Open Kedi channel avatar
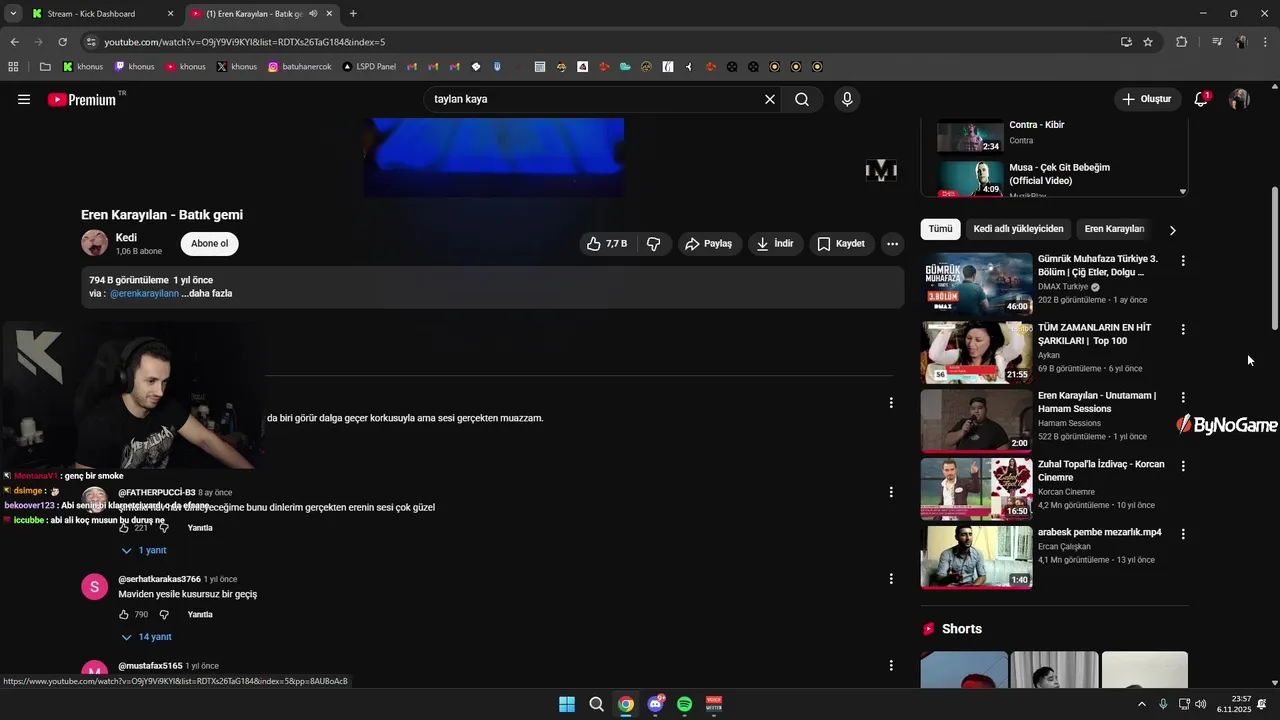 coord(94,244)
